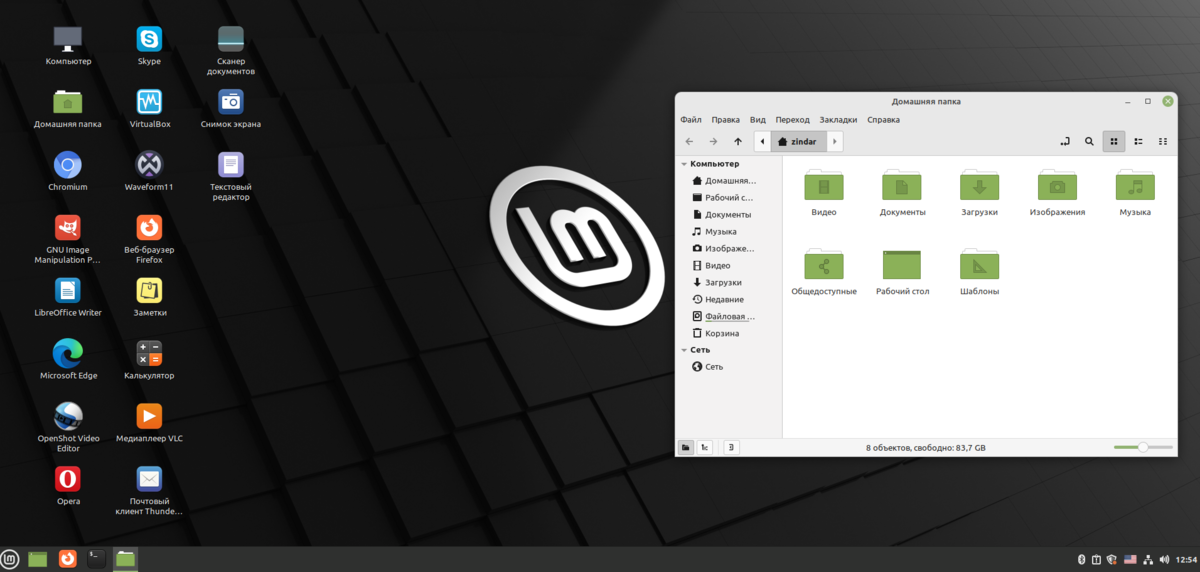Click the search magnifier in file manager
The image size is (1200, 572).
[x=1090, y=142]
